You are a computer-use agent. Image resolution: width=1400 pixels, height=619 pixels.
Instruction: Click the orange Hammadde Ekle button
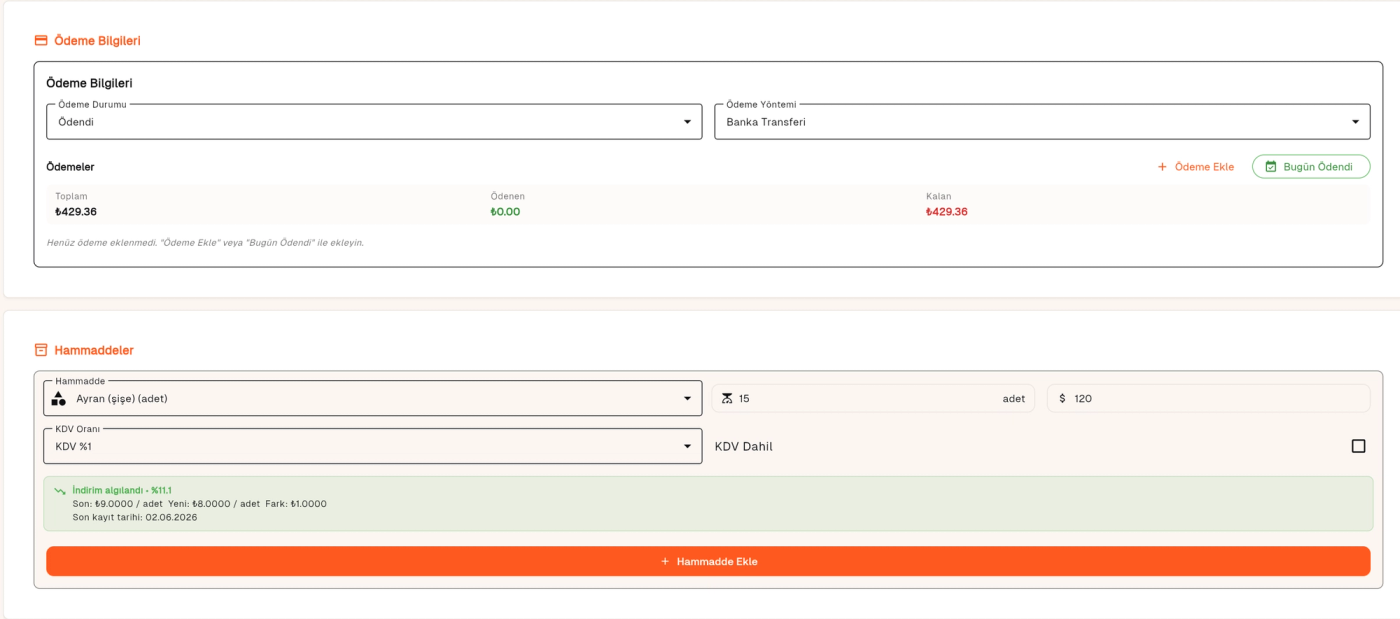708,561
